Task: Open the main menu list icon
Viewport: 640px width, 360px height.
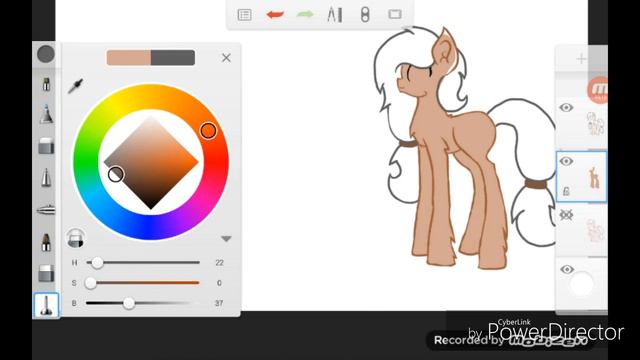Action: click(244, 15)
